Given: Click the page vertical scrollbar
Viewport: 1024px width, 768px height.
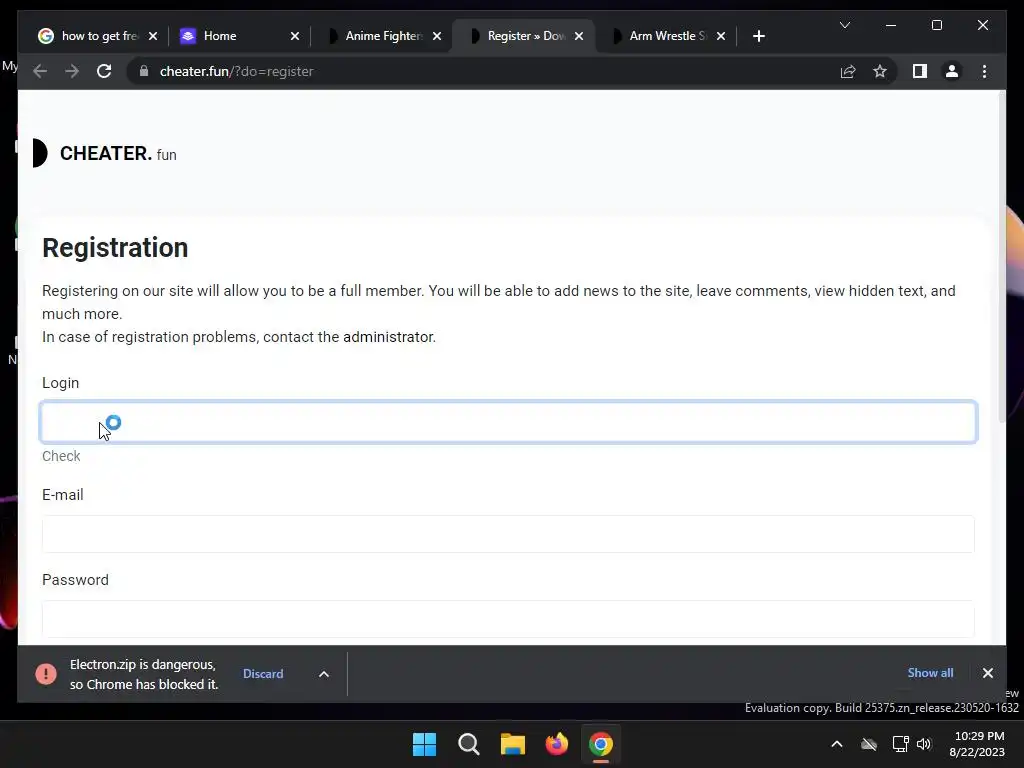Looking at the screenshot, I should click(x=1002, y=257).
